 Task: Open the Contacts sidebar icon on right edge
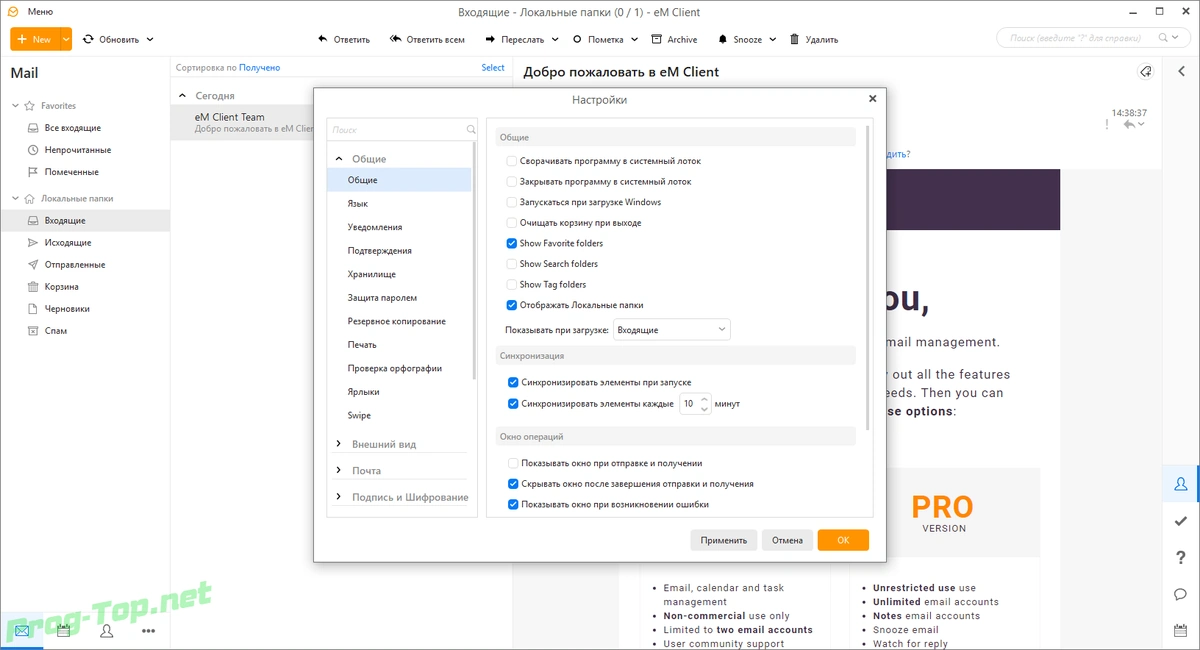click(x=1181, y=484)
